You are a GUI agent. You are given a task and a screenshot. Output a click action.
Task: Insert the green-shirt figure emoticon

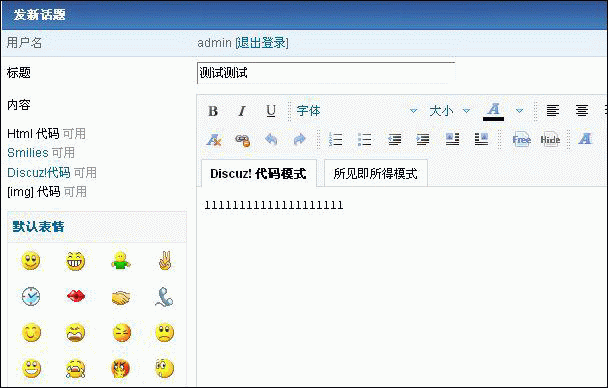click(x=121, y=260)
